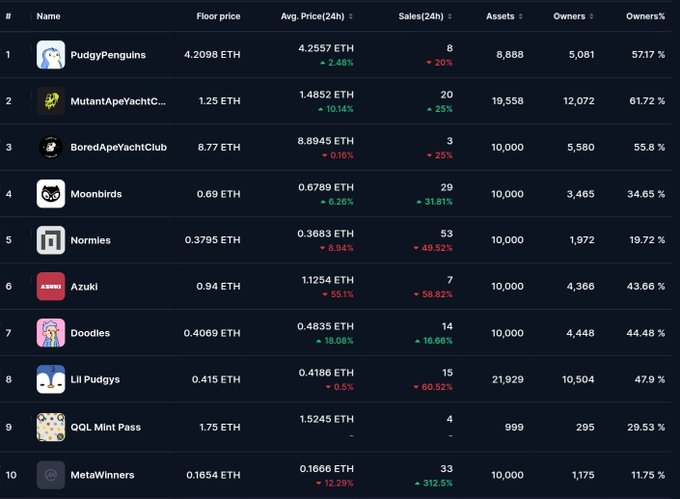Open the Normies collection name
The image size is (680, 499).
coord(90,240)
